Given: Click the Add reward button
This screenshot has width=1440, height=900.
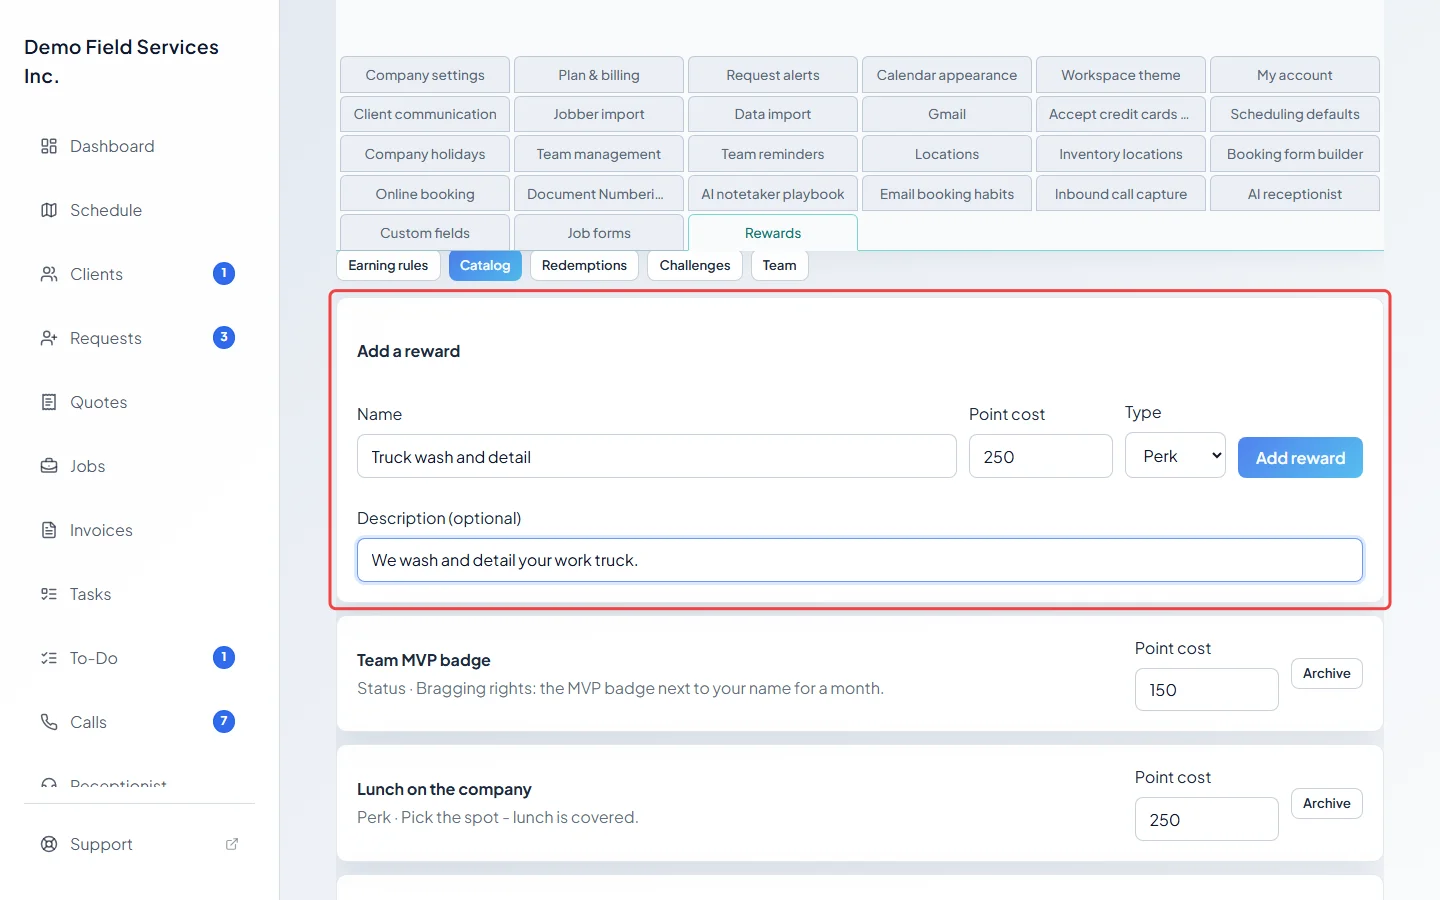Looking at the screenshot, I should tap(1300, 458).
